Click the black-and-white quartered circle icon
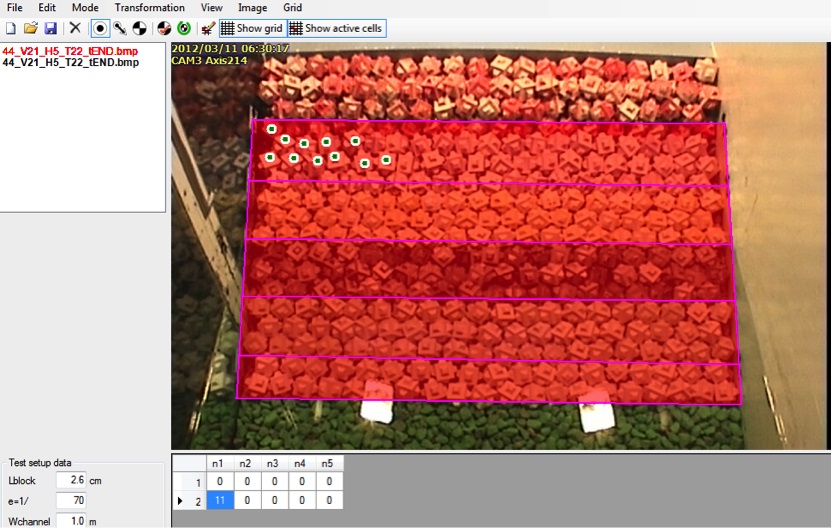832x528 pixels. click(x=140, y=29)
